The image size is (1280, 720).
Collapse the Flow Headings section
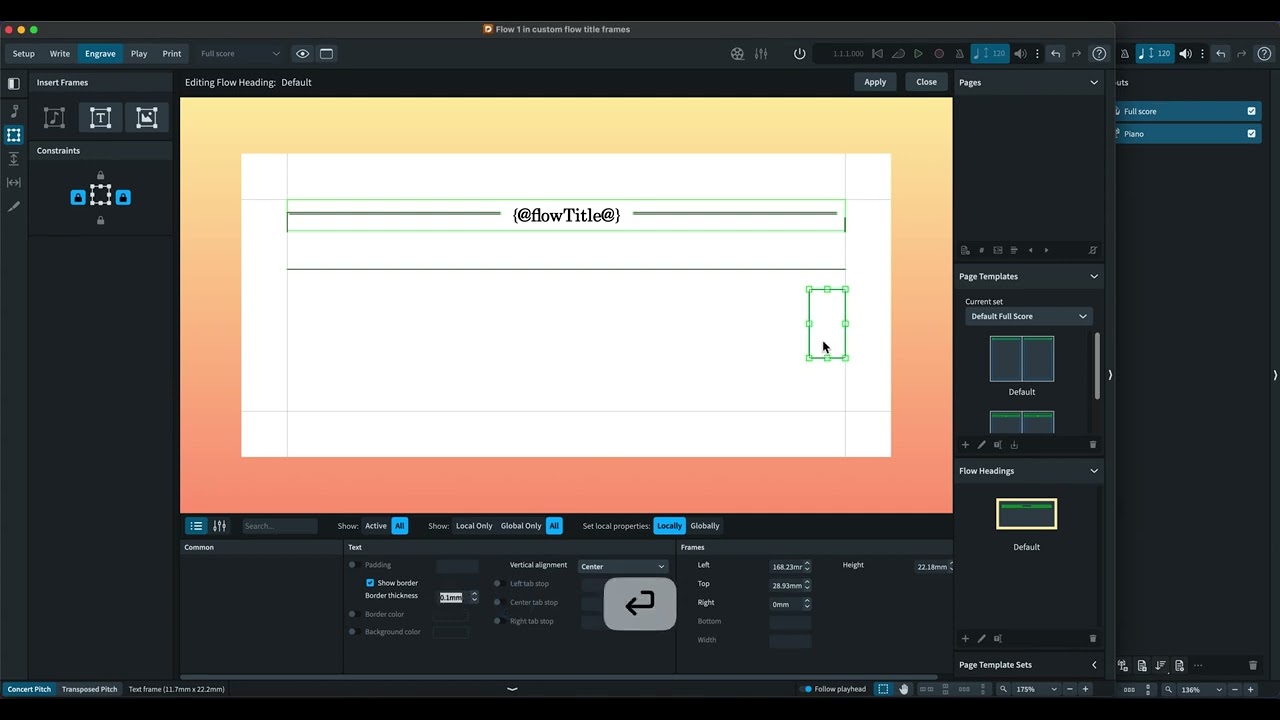pyautogui.click(x=1094, y=471)
